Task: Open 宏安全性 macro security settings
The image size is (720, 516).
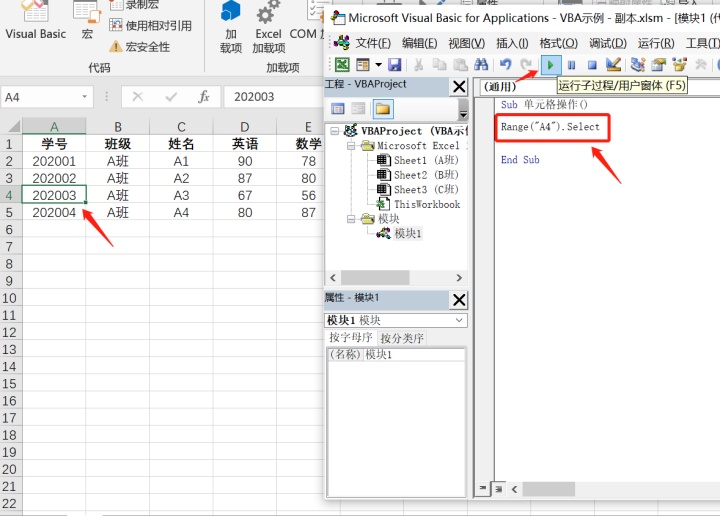Action: point(140,46)
